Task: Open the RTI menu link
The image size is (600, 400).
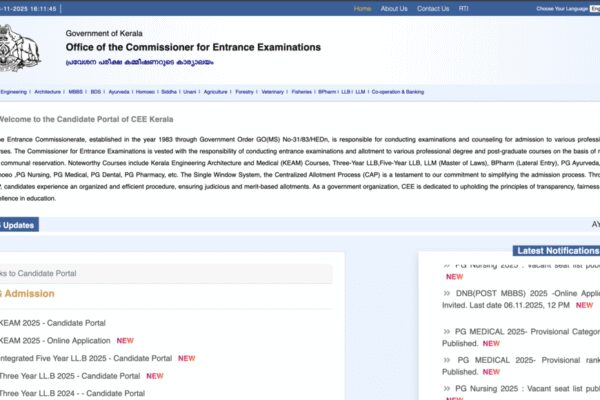Action: click(463, 8)
